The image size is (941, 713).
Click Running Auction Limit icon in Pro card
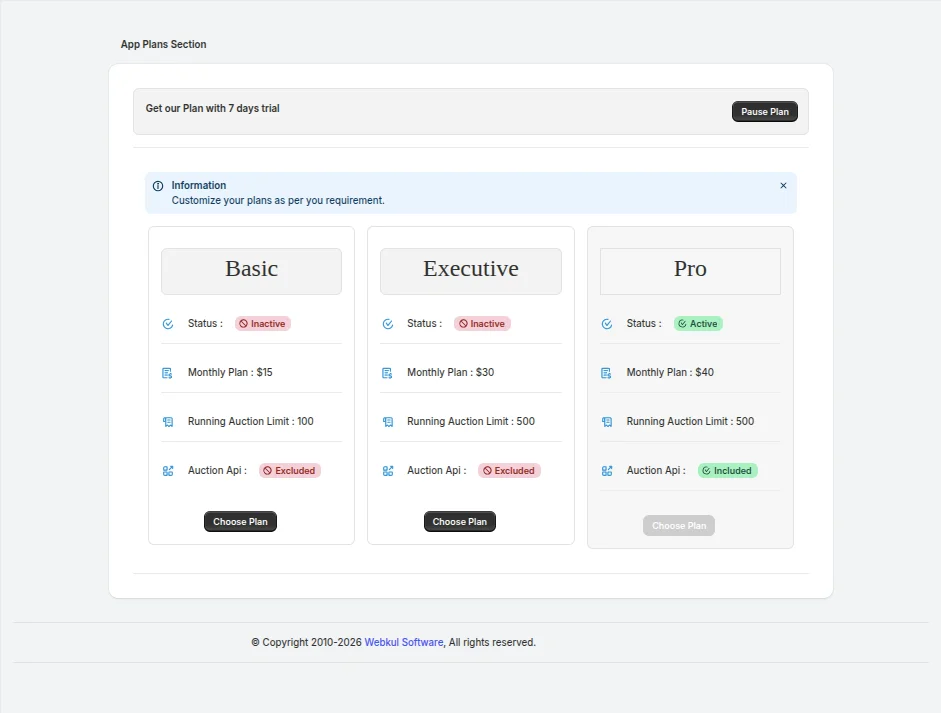607,422
